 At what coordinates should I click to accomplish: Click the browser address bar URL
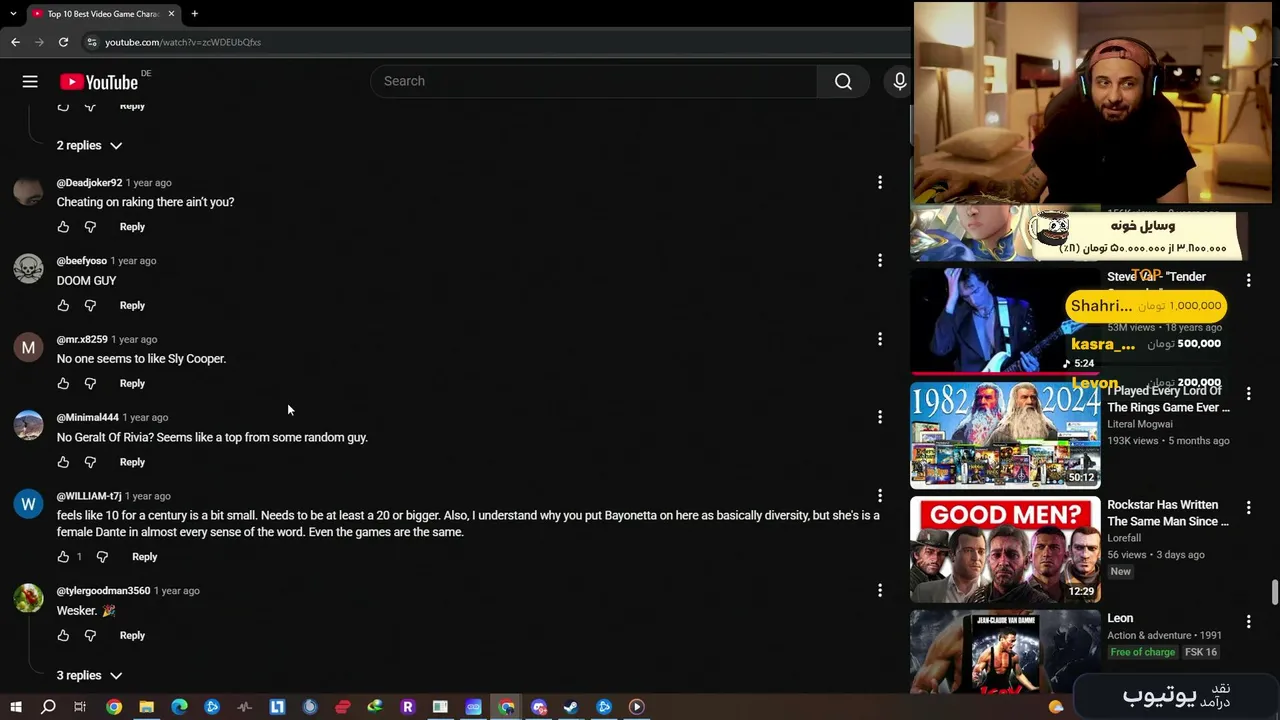[183, 42]
